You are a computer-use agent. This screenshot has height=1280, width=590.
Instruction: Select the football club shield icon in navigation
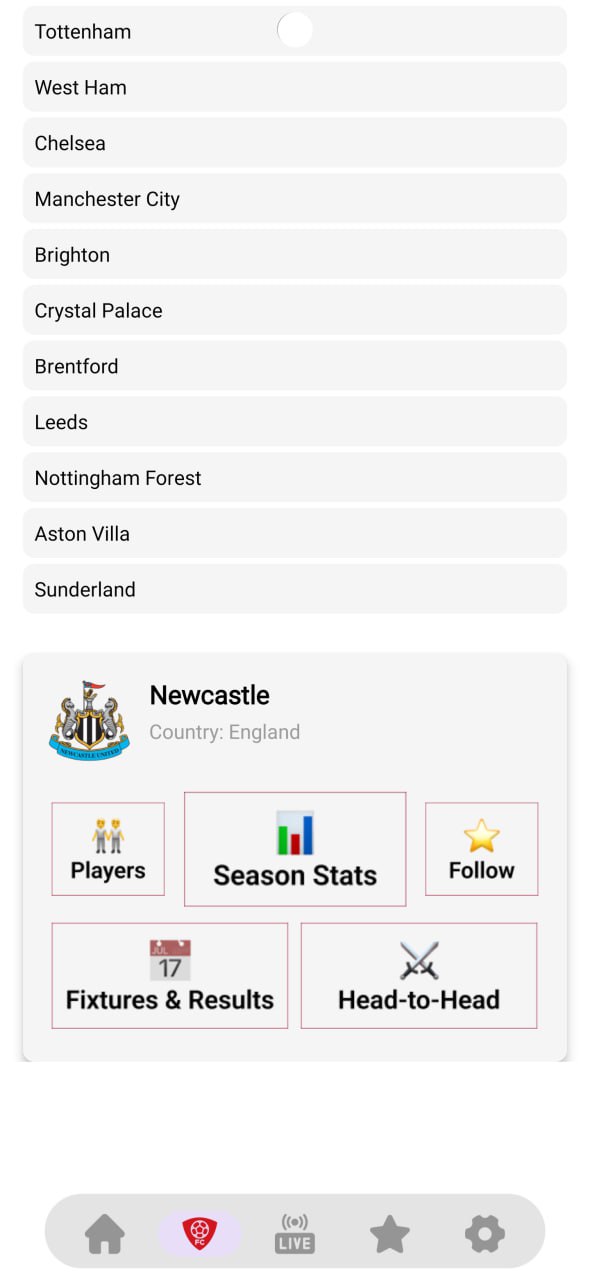(199, 1233)
